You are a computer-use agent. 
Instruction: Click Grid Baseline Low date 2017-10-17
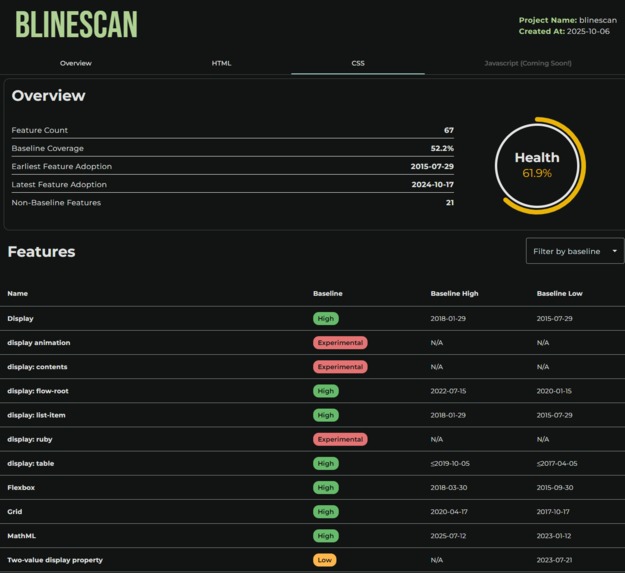tap(553, 512)
